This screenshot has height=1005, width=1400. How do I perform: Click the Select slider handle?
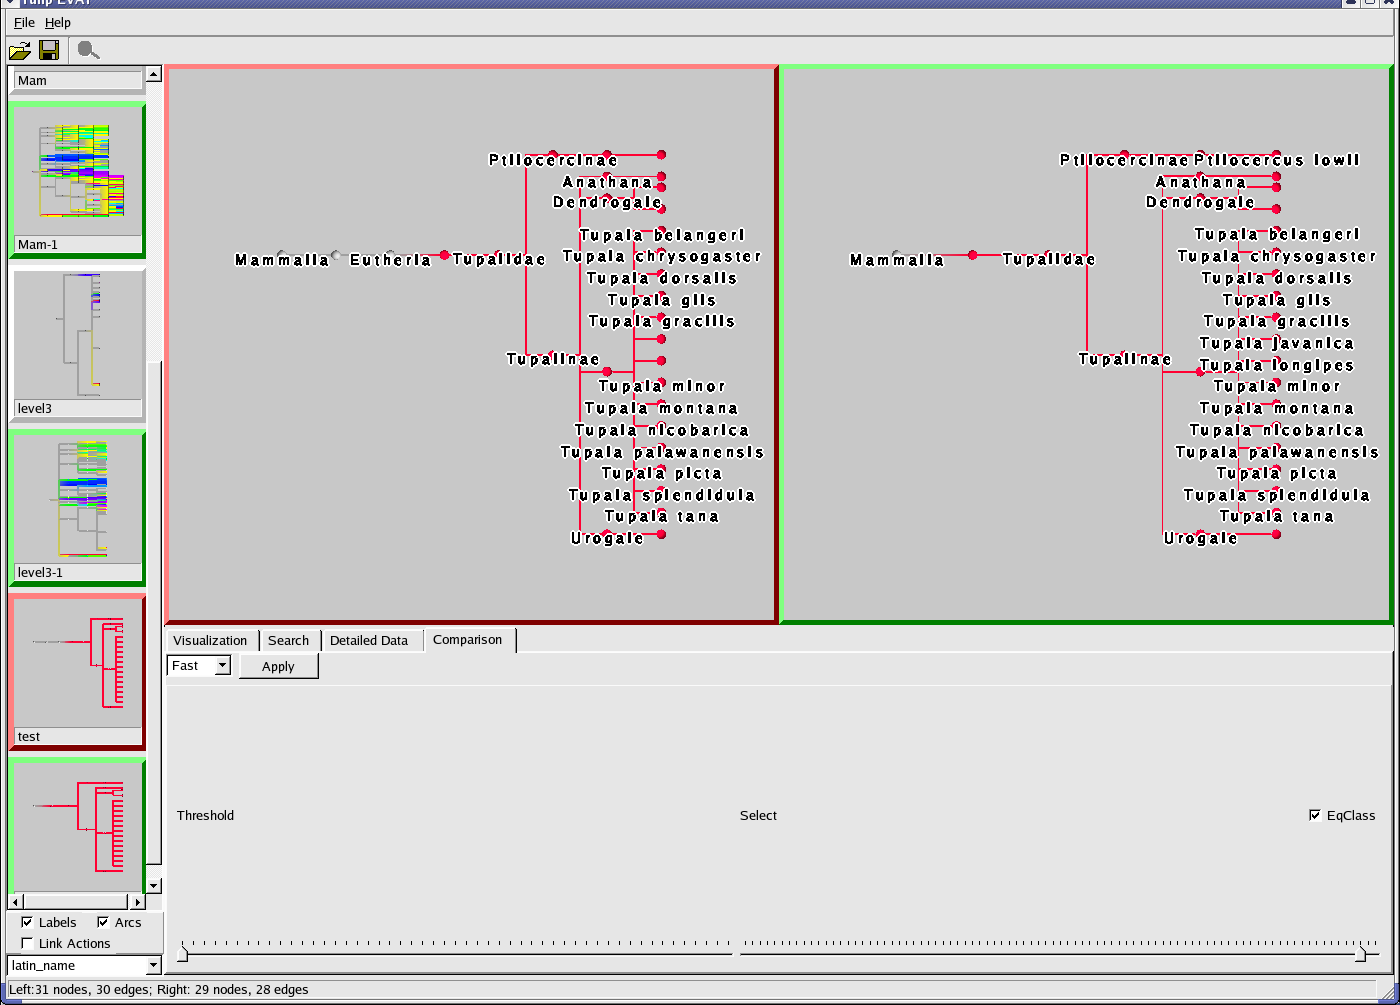(1360, 955)
